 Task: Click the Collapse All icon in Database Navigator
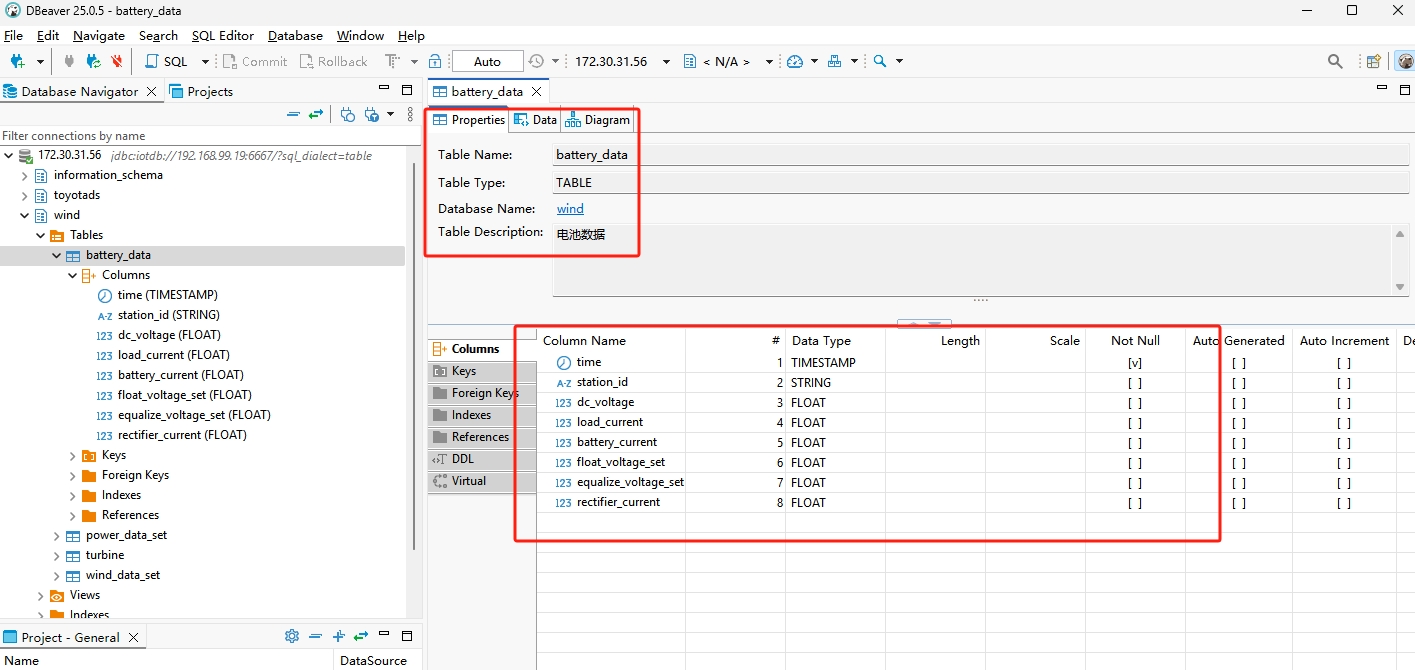pyautogui.click(x=293, y=115)
